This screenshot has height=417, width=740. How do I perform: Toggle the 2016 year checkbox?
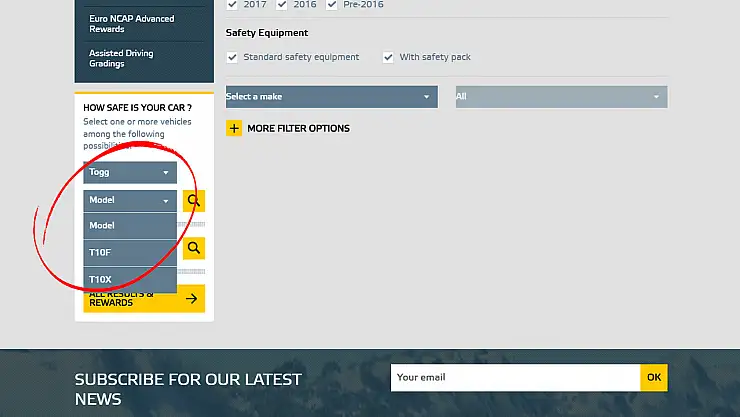click(x=282, y=5)
